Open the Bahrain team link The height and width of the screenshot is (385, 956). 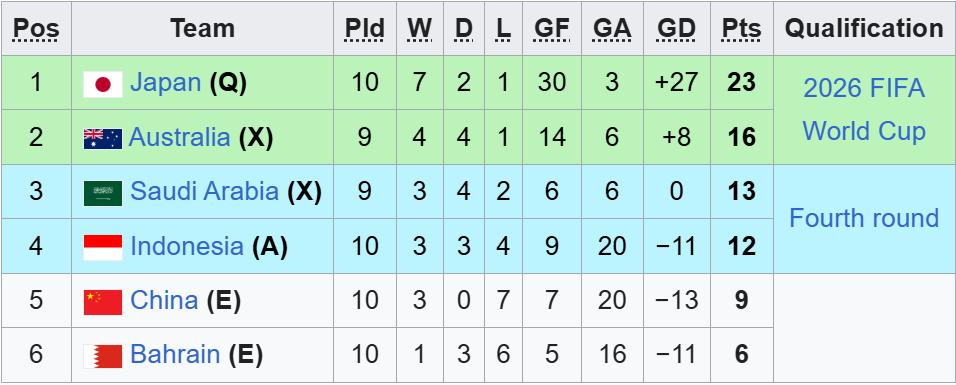[x=175, y=354]
